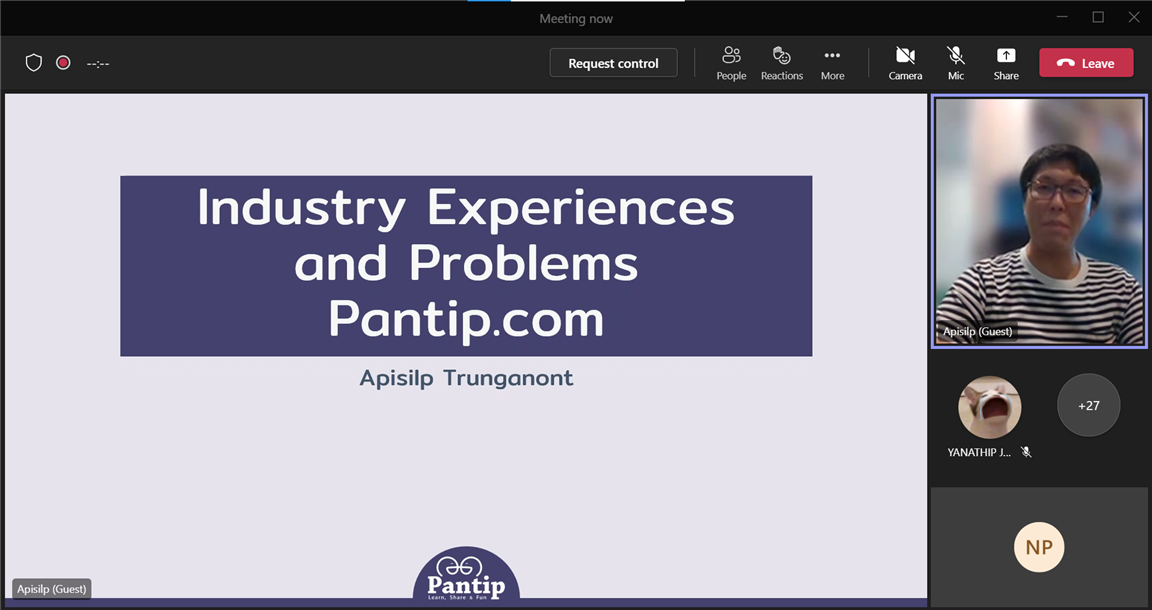This screenshot has width=1152, height=610.
Task: Unmute the Mic
Action: click(x=956, y=63)
